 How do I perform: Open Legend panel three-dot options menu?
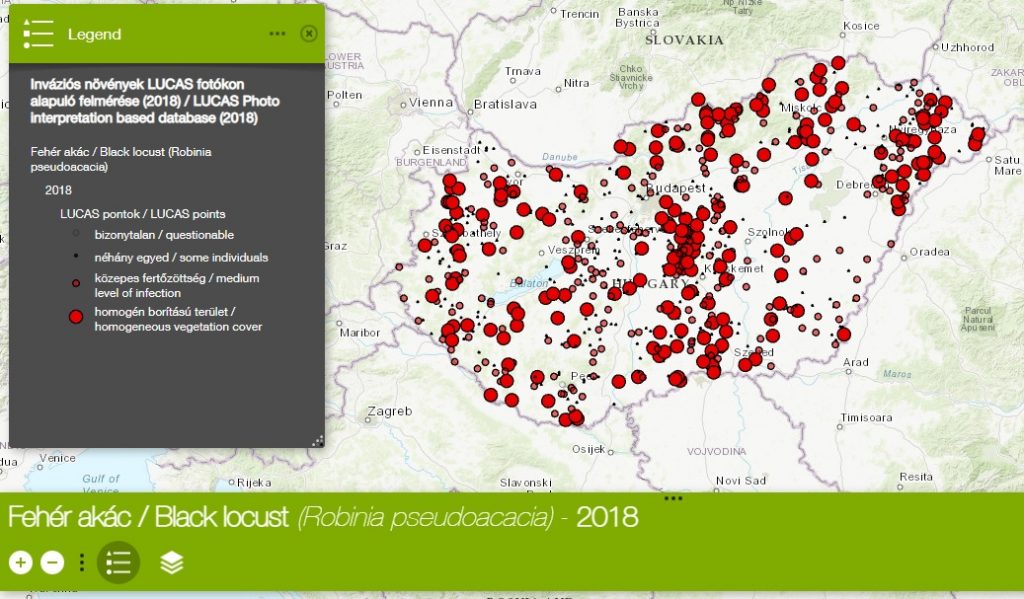[277, 34]
